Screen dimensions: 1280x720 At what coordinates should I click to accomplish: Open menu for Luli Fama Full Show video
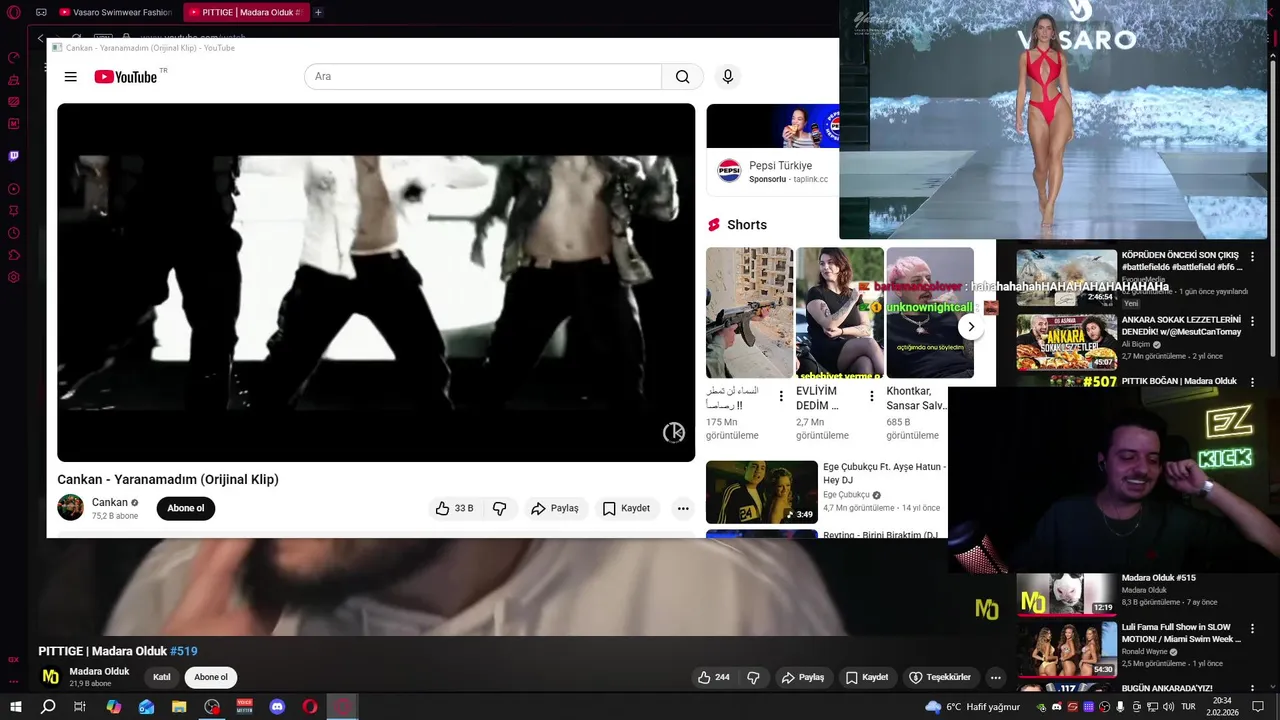[1252, 629]
